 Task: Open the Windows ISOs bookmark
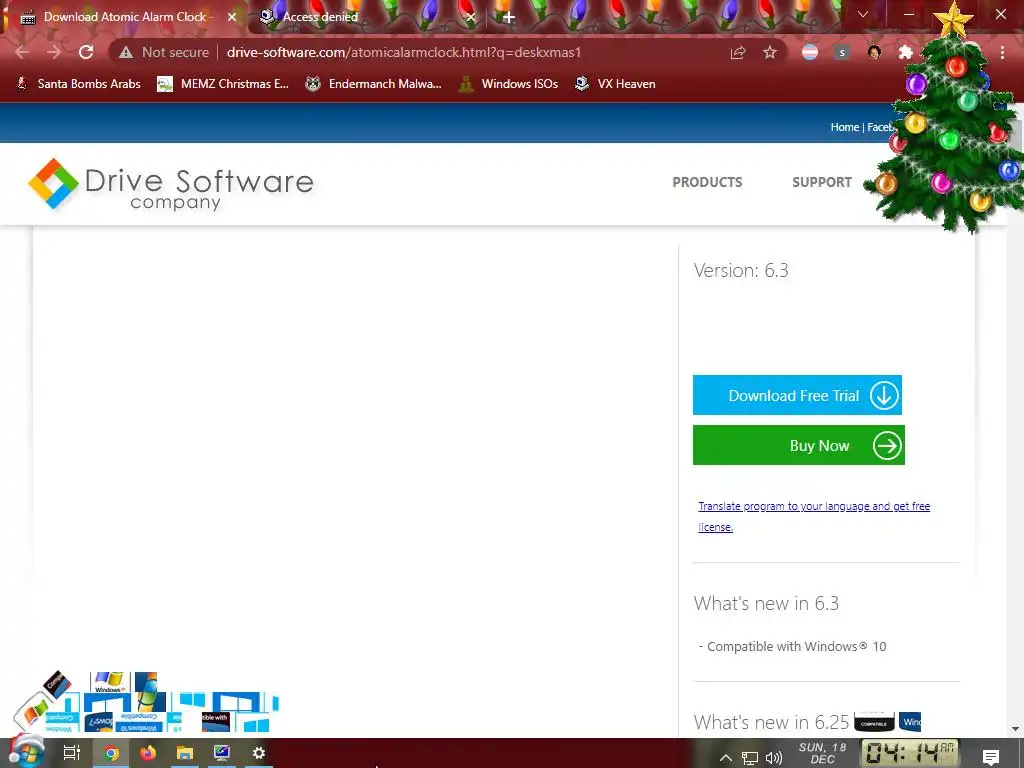click(x=509, y=84)
